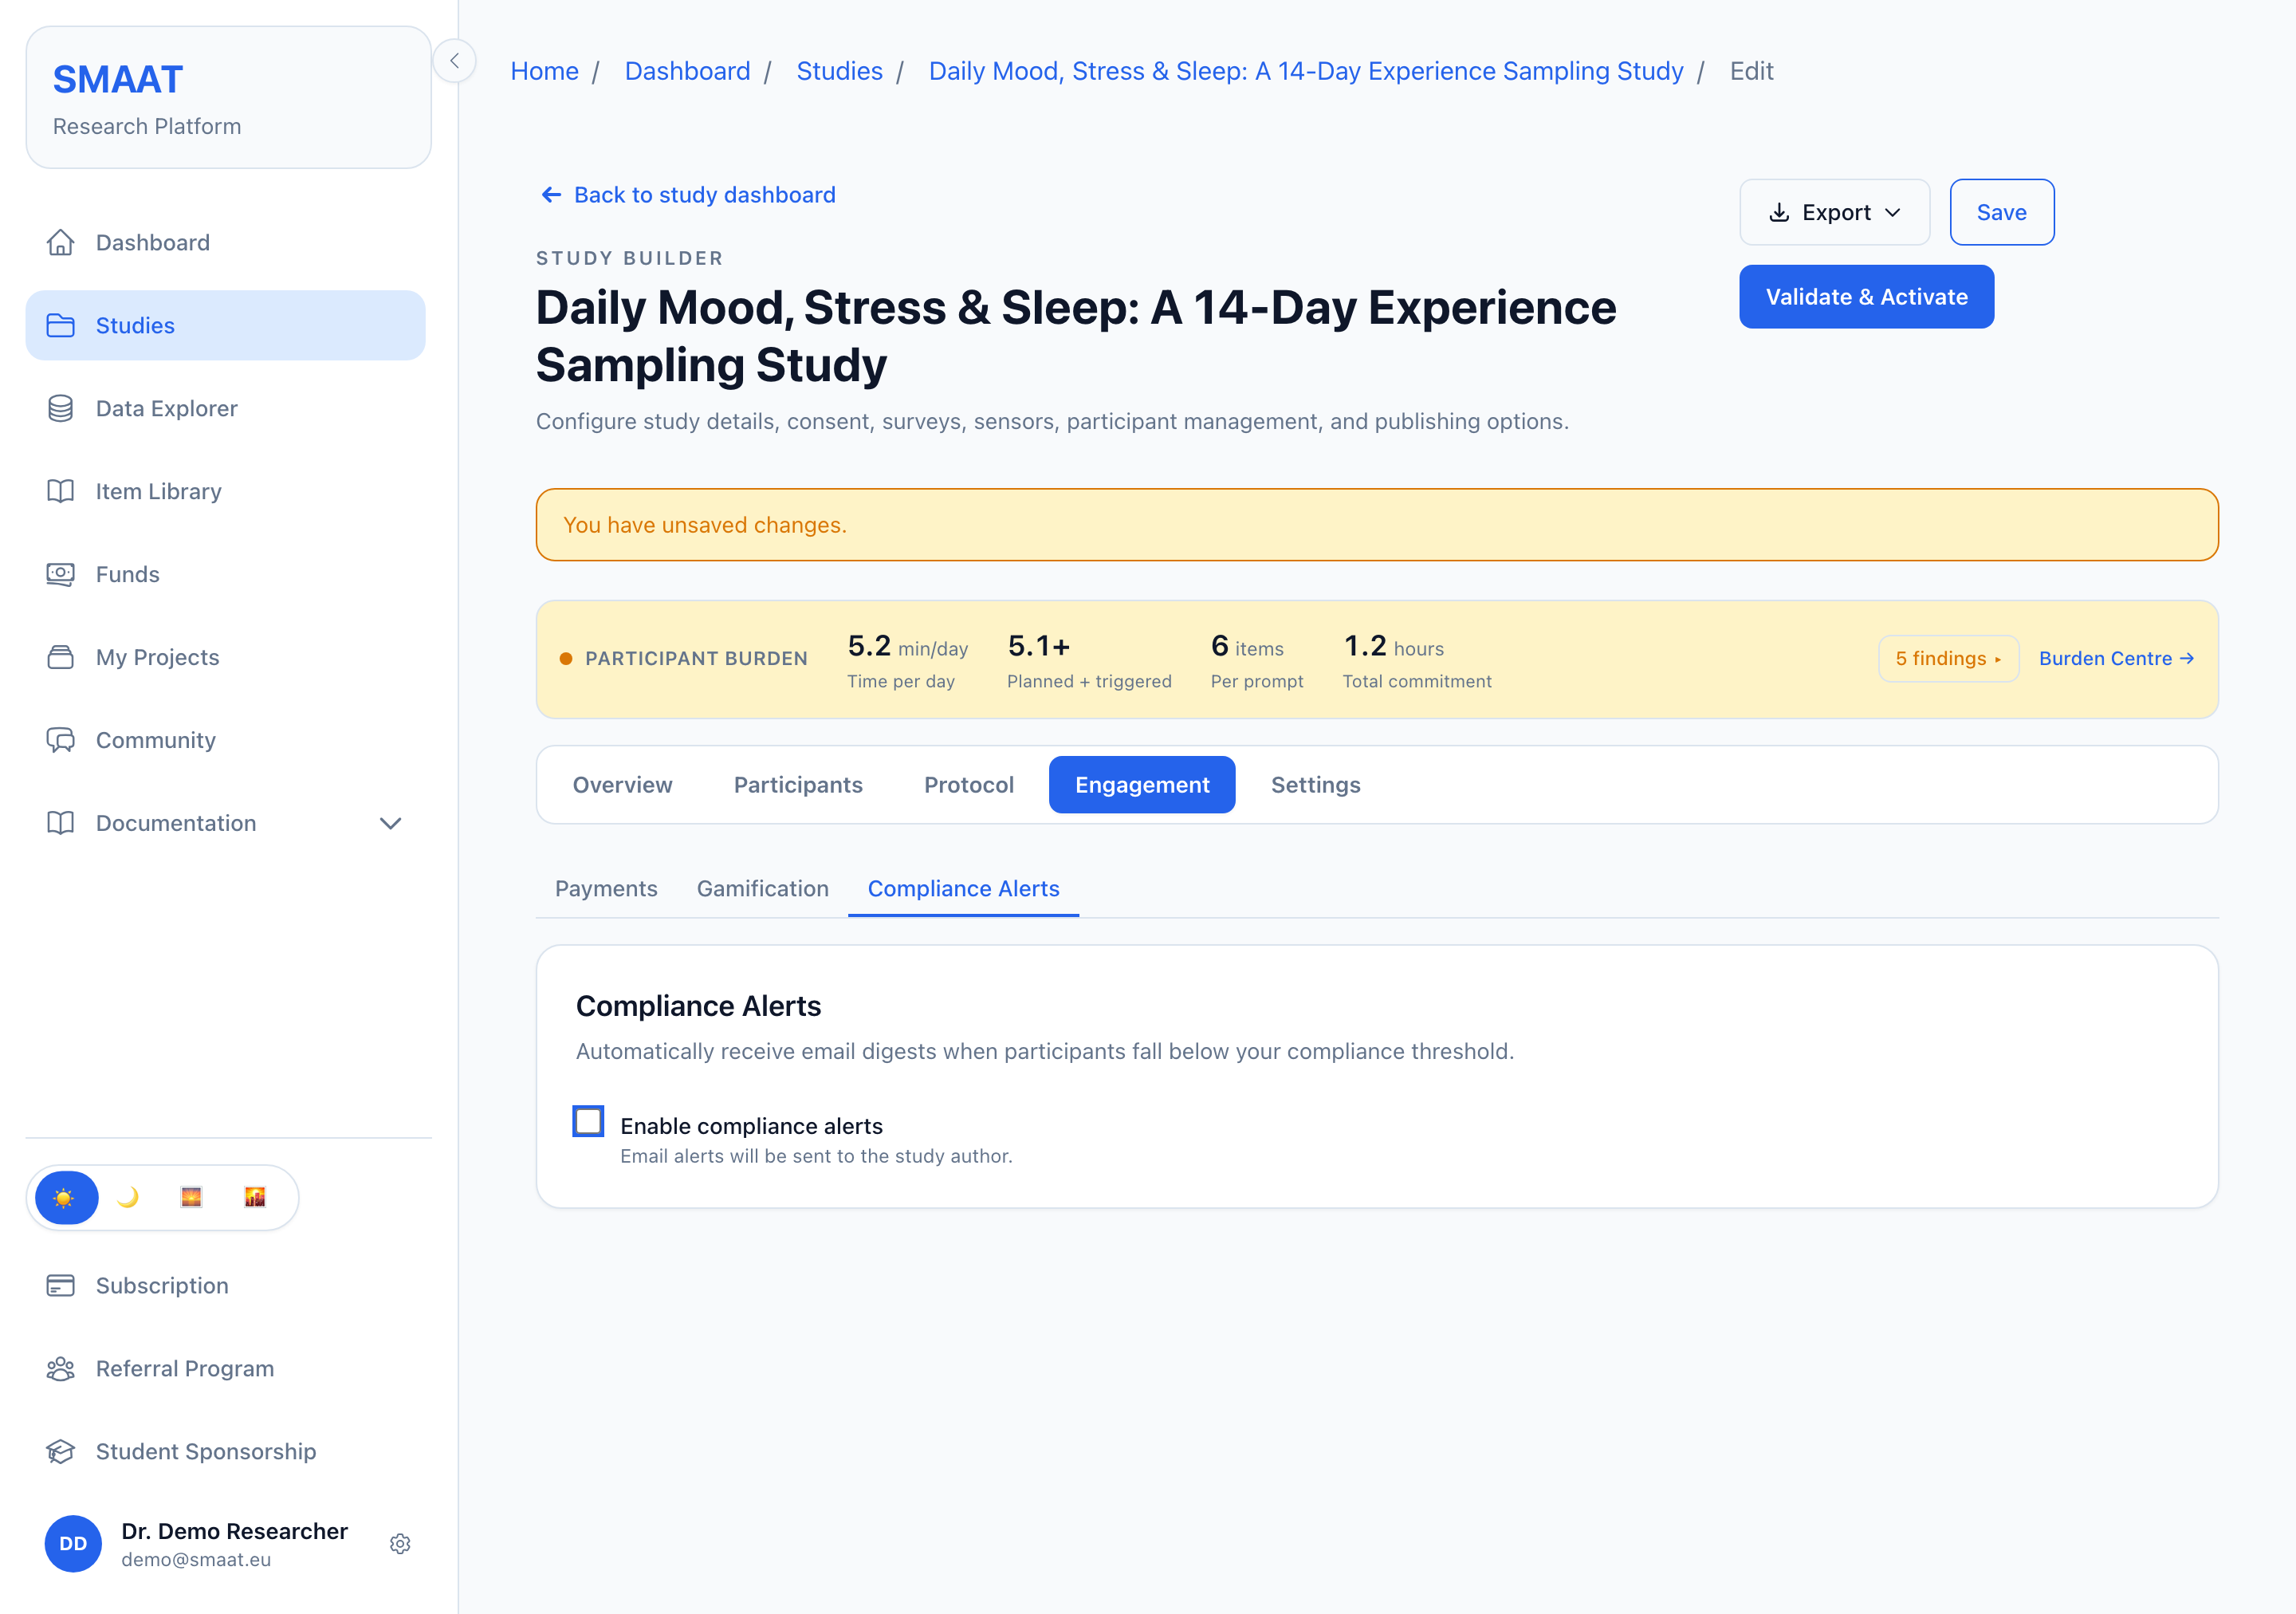
Task: Click the Save button
Action: coord(2001,212)
